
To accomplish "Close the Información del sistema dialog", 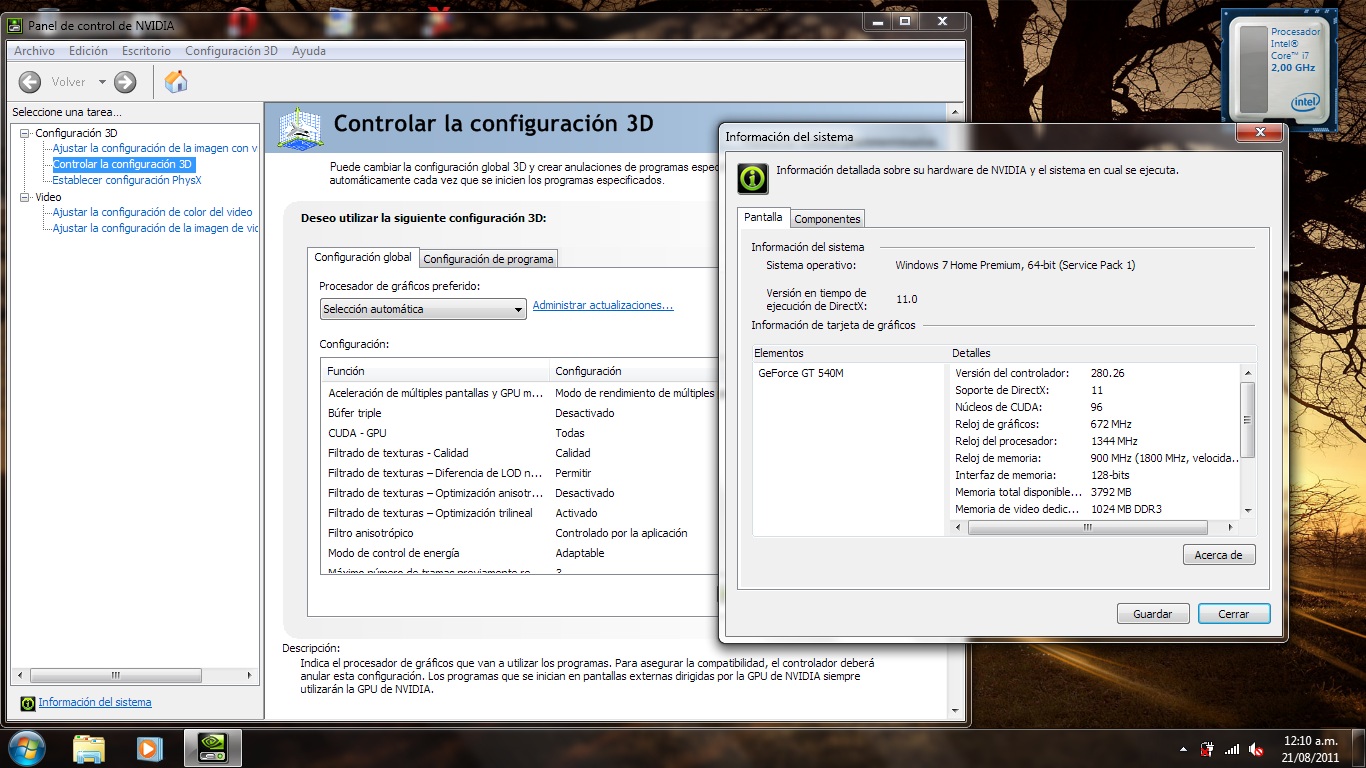I will tap(1258, 132).
